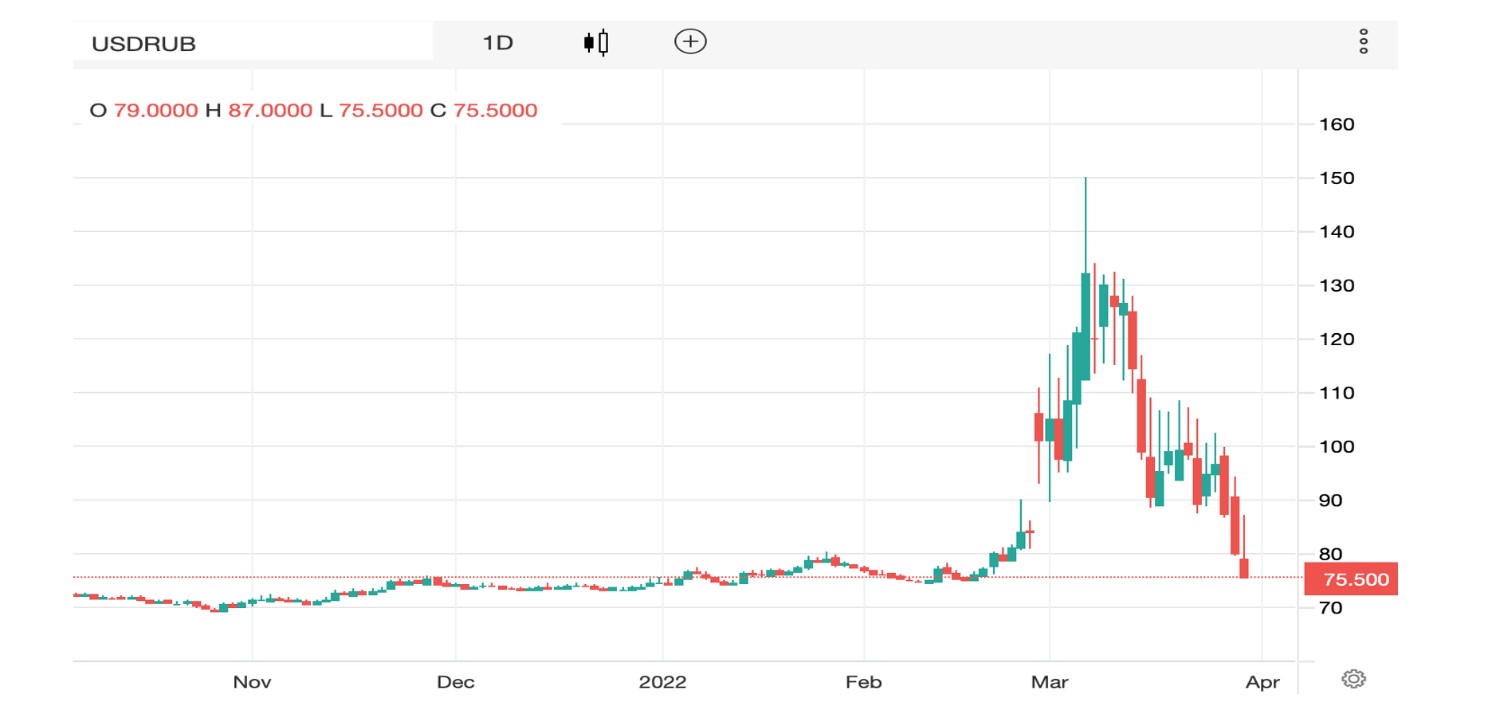Click the 75.500 current price label
The height and width of the screenshot is (714, 1492).
click(1351, 579)
